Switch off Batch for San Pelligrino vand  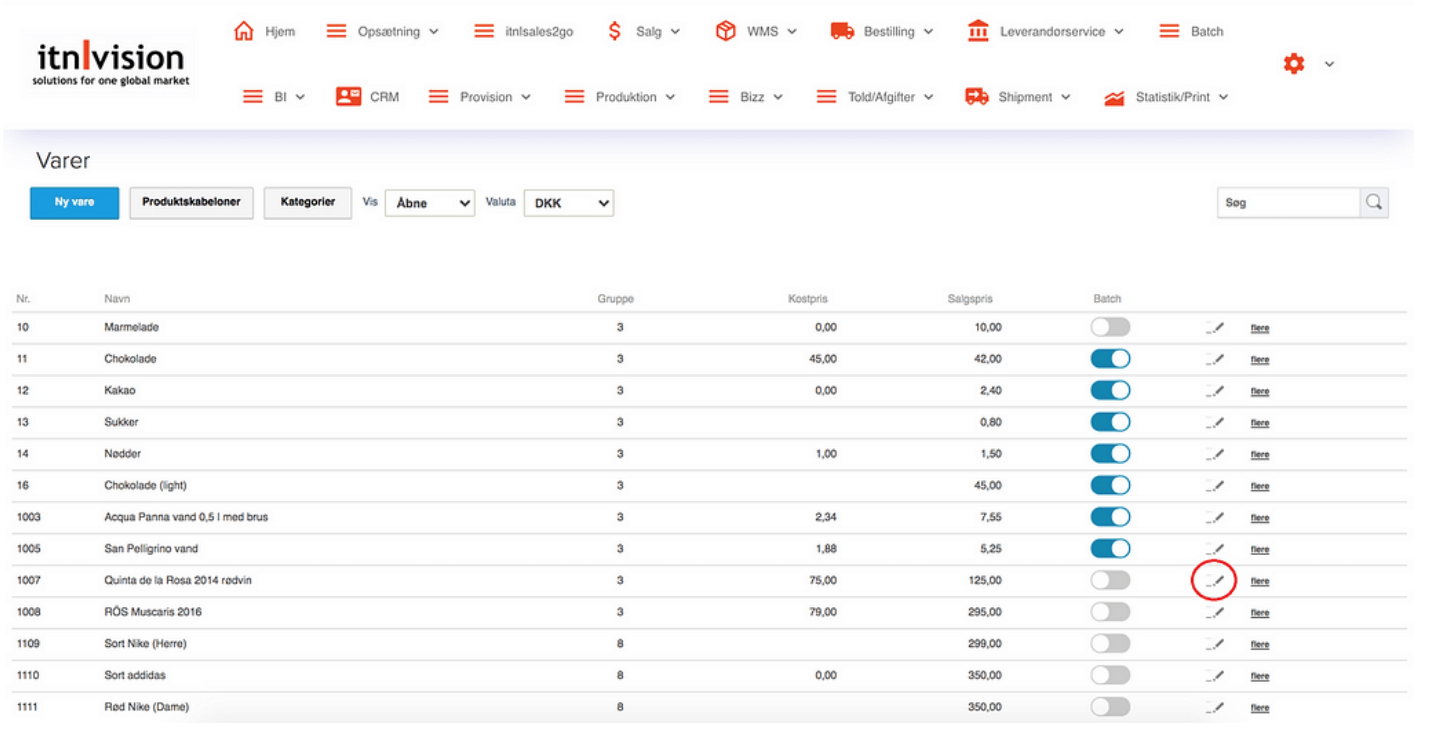(1110, 548)
